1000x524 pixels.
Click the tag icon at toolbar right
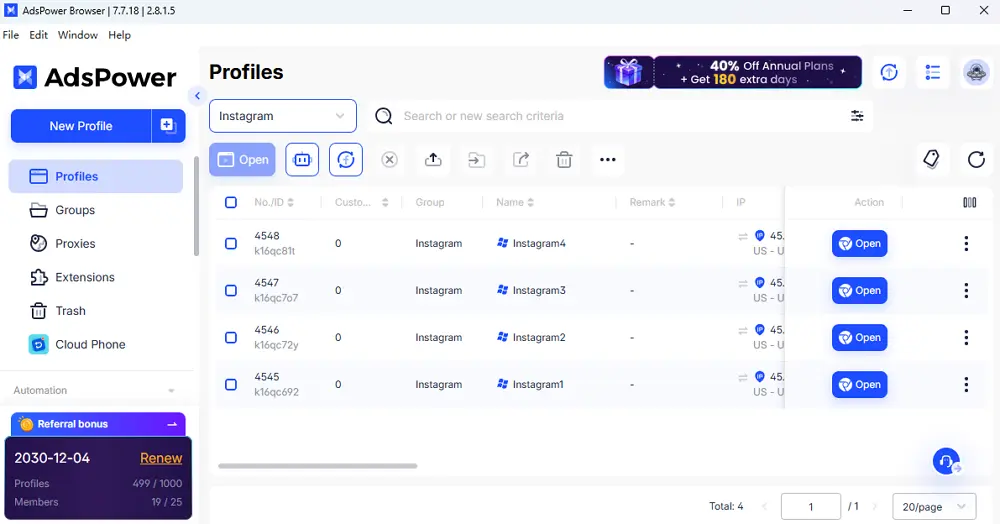tap(931, 159)
